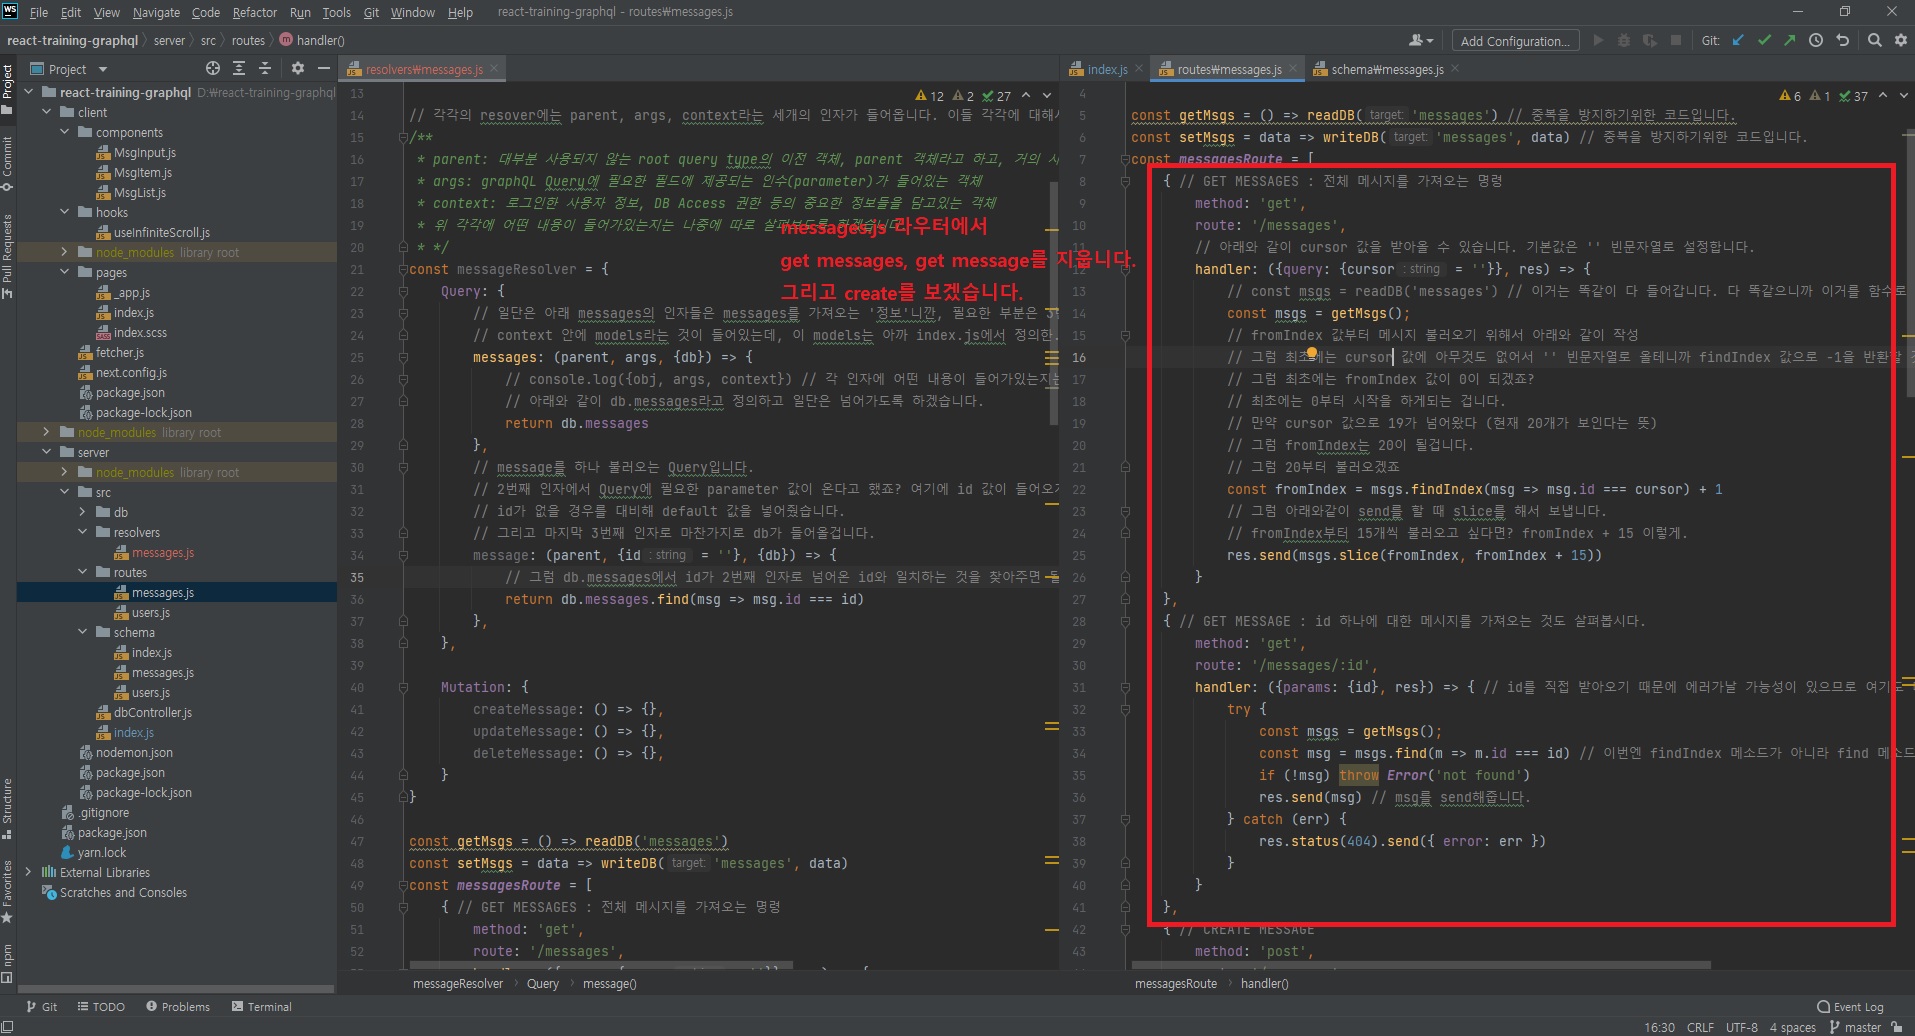Screen dimensions: 1915x1036
Task: Open the Terminal tool window
Action: tap(262, 1007)
